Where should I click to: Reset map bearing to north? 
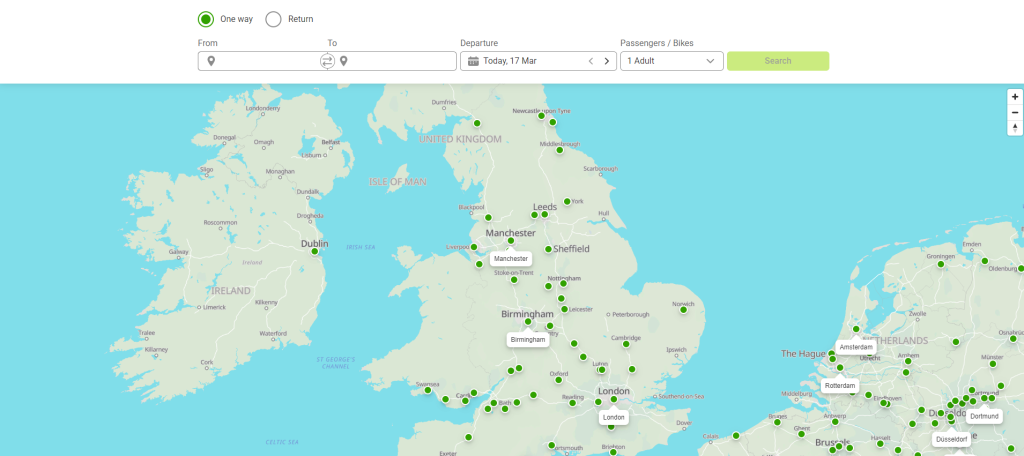[x=1015, y=128]
